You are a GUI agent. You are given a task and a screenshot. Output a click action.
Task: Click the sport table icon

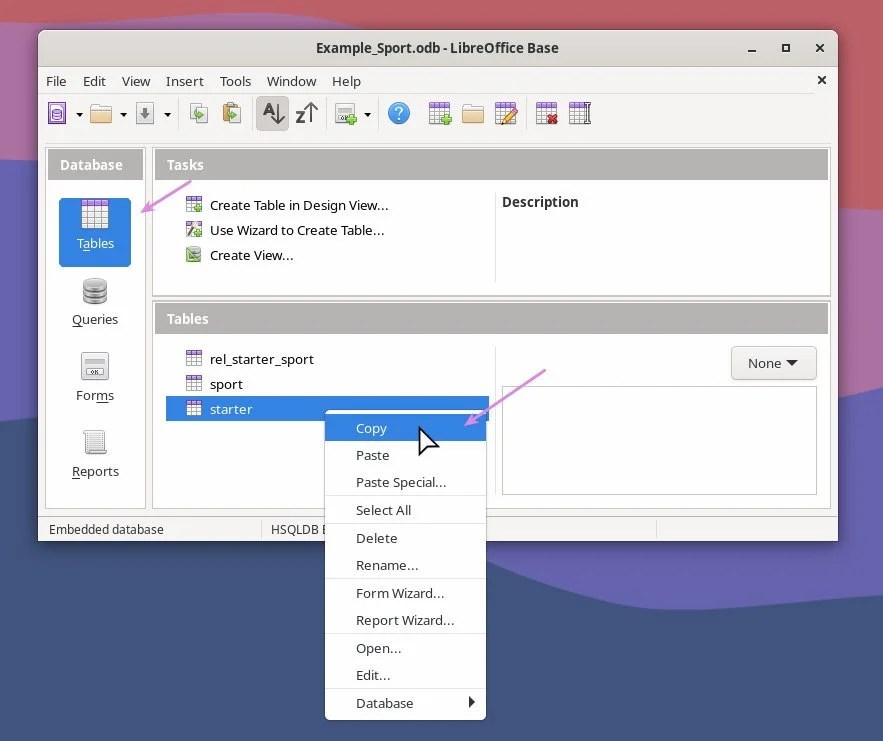[194, 383]
